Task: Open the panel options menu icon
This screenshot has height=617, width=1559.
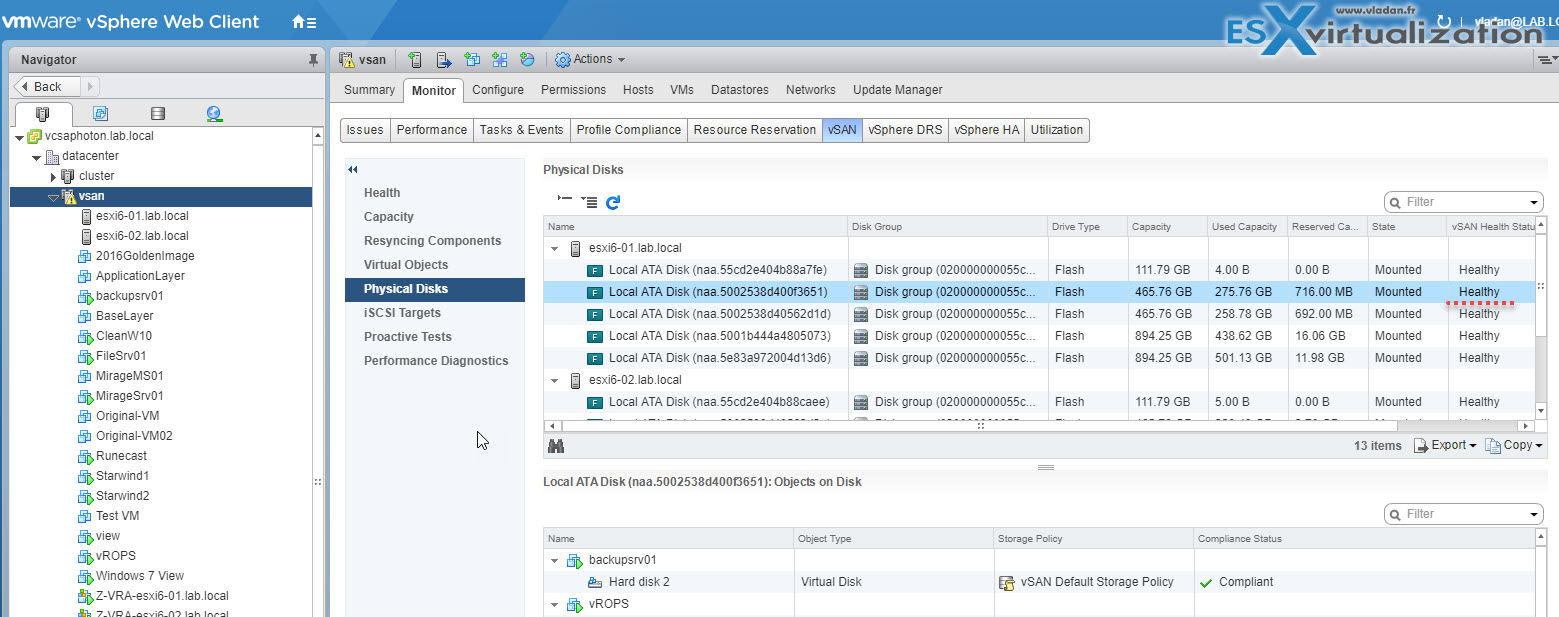Action: click(1548, 60)
